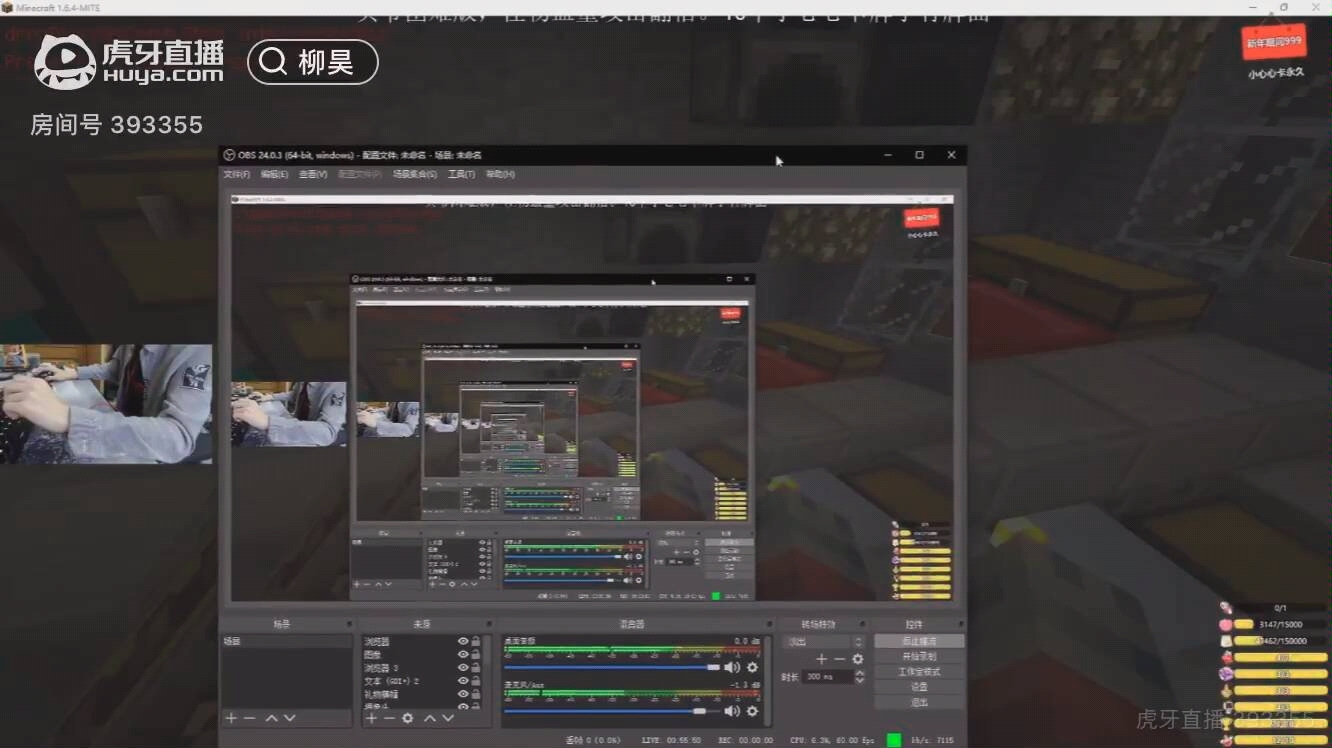Toggle visibility of 浏览器 source in main OBS
This screenshot has width=1332, height=748.
463,641
